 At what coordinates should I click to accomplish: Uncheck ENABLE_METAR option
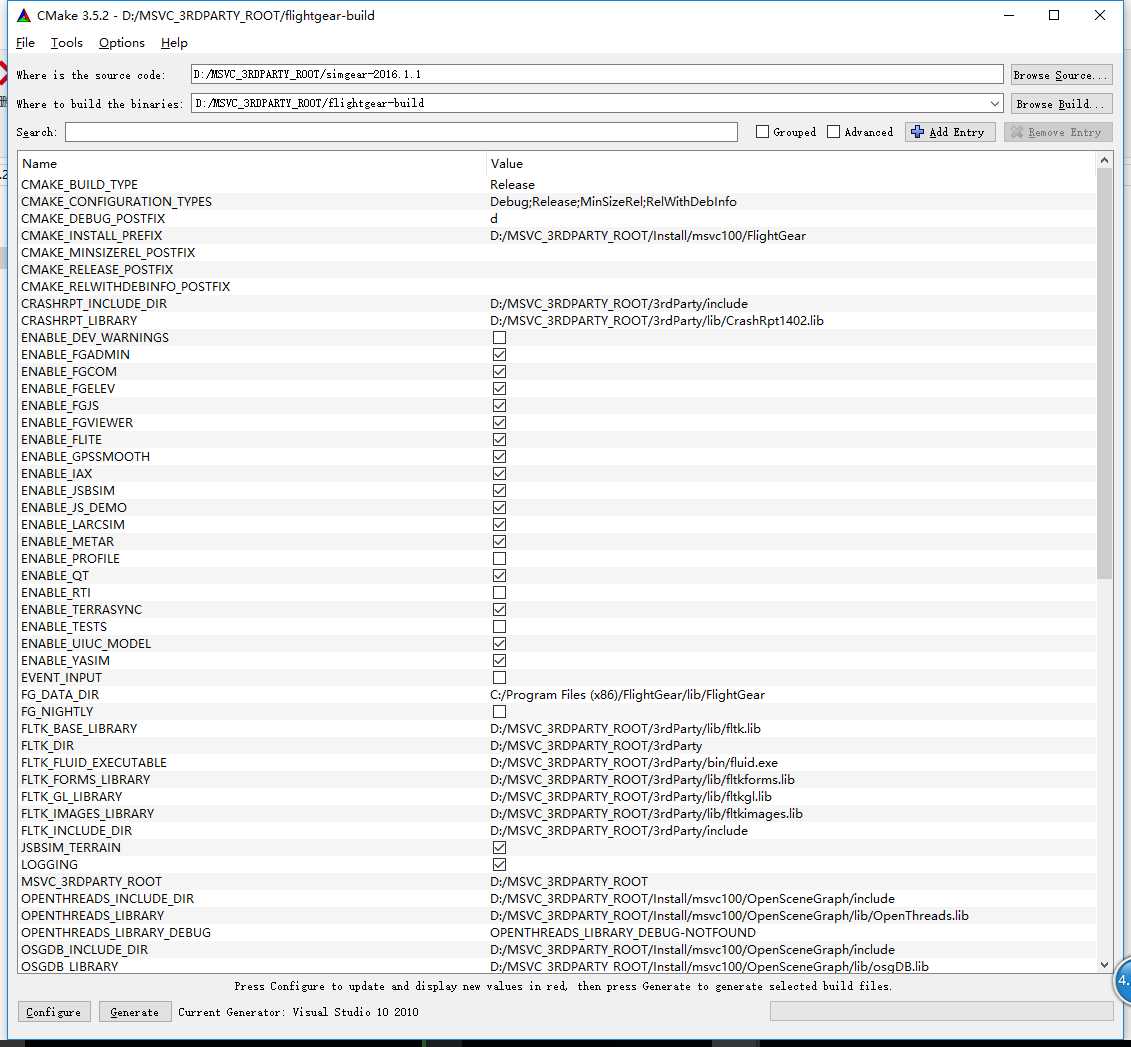(499, 542)
